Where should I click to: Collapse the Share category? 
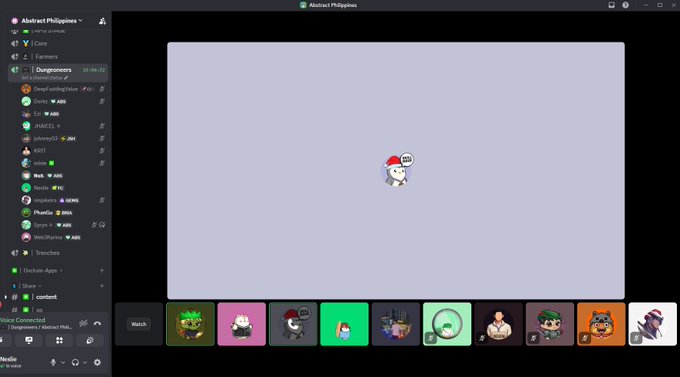[x=28, y=286]
